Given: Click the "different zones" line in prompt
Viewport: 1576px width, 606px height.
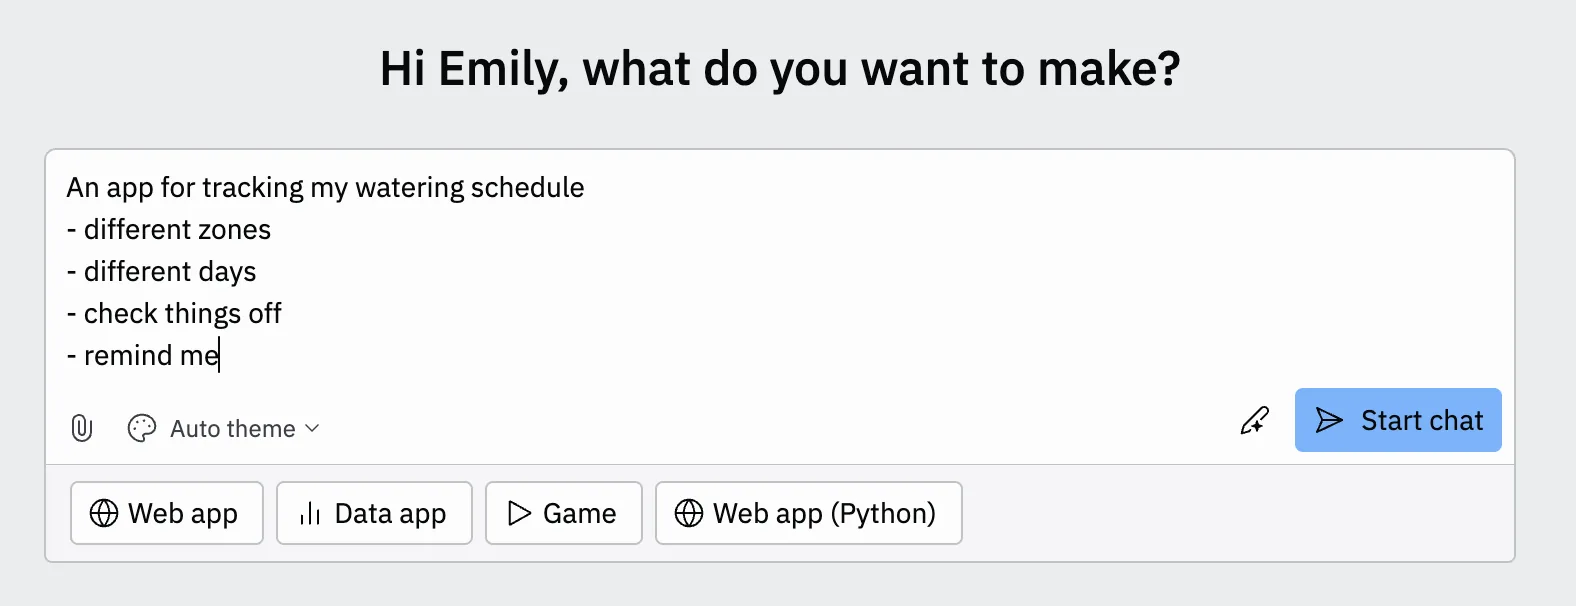Looking at the screenshot, I should point(177,230).
